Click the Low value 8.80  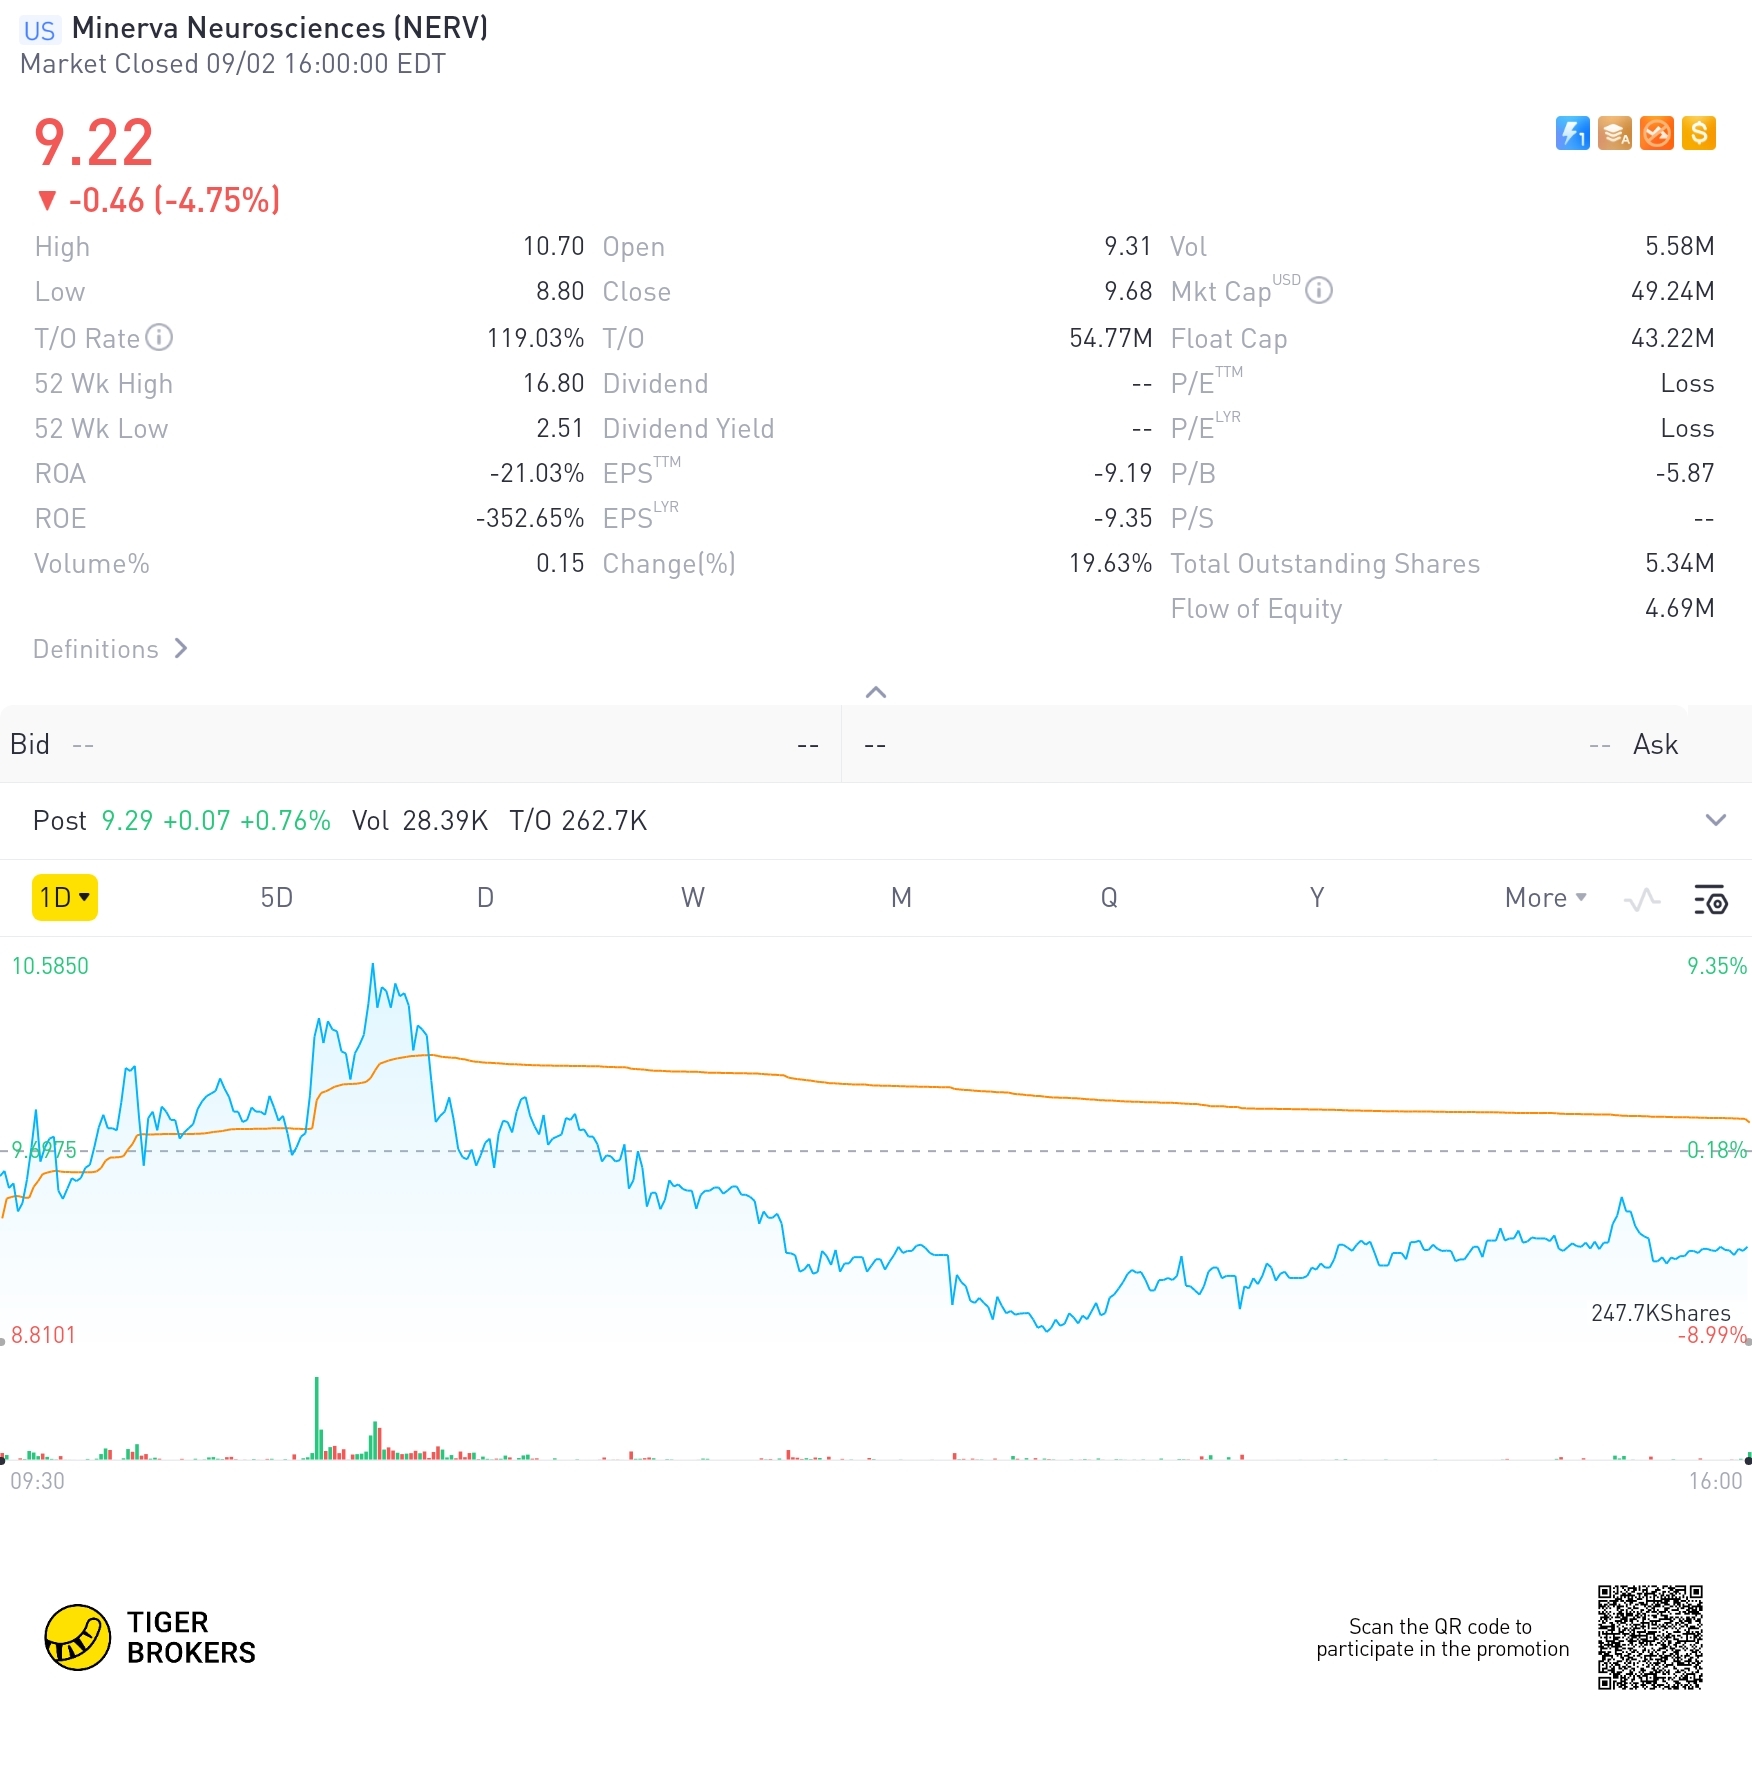559,291
